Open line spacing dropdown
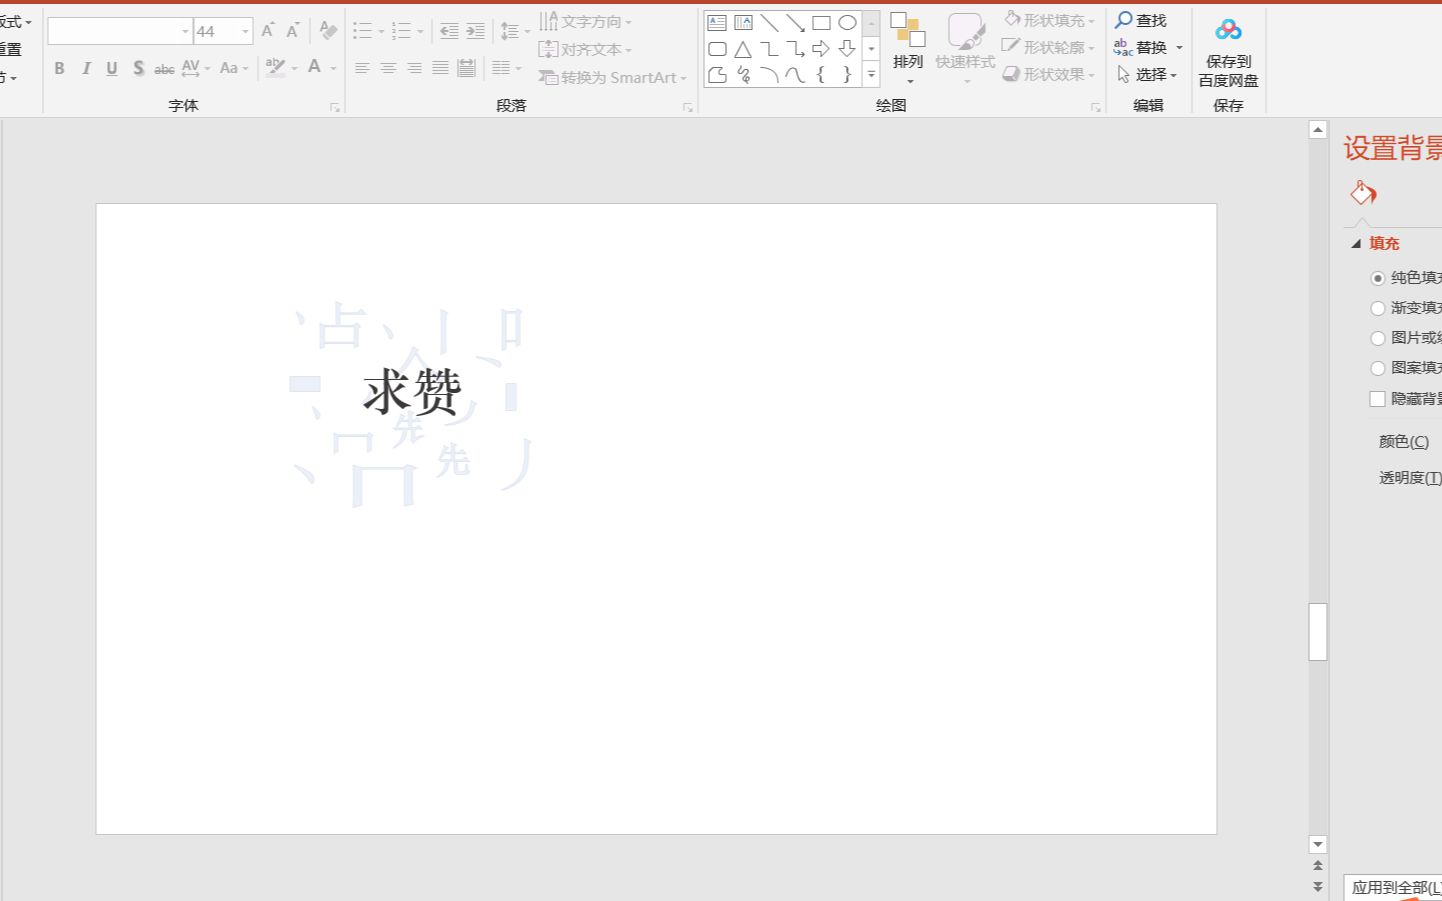This screenshot has height=901, width=1442. tap(515, 31)
